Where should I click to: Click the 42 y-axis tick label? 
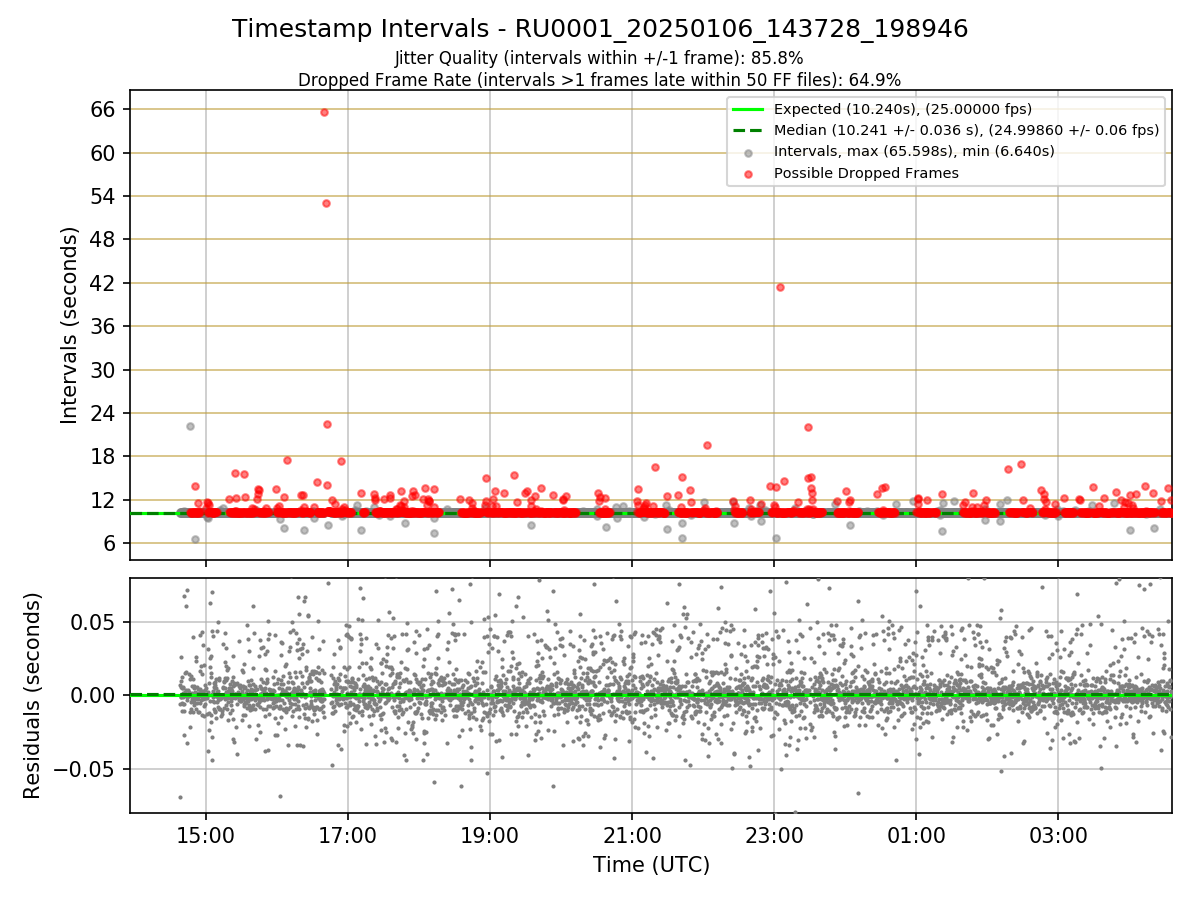click(105, 283)
